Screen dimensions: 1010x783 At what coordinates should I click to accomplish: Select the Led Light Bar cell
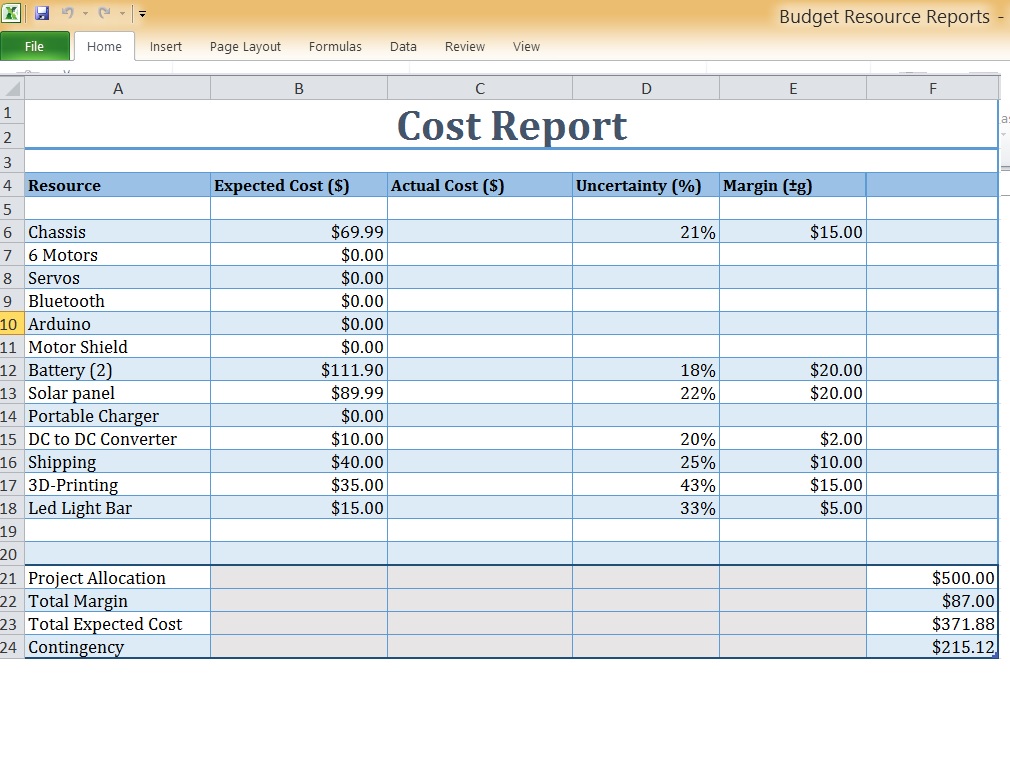click(118, 508)
